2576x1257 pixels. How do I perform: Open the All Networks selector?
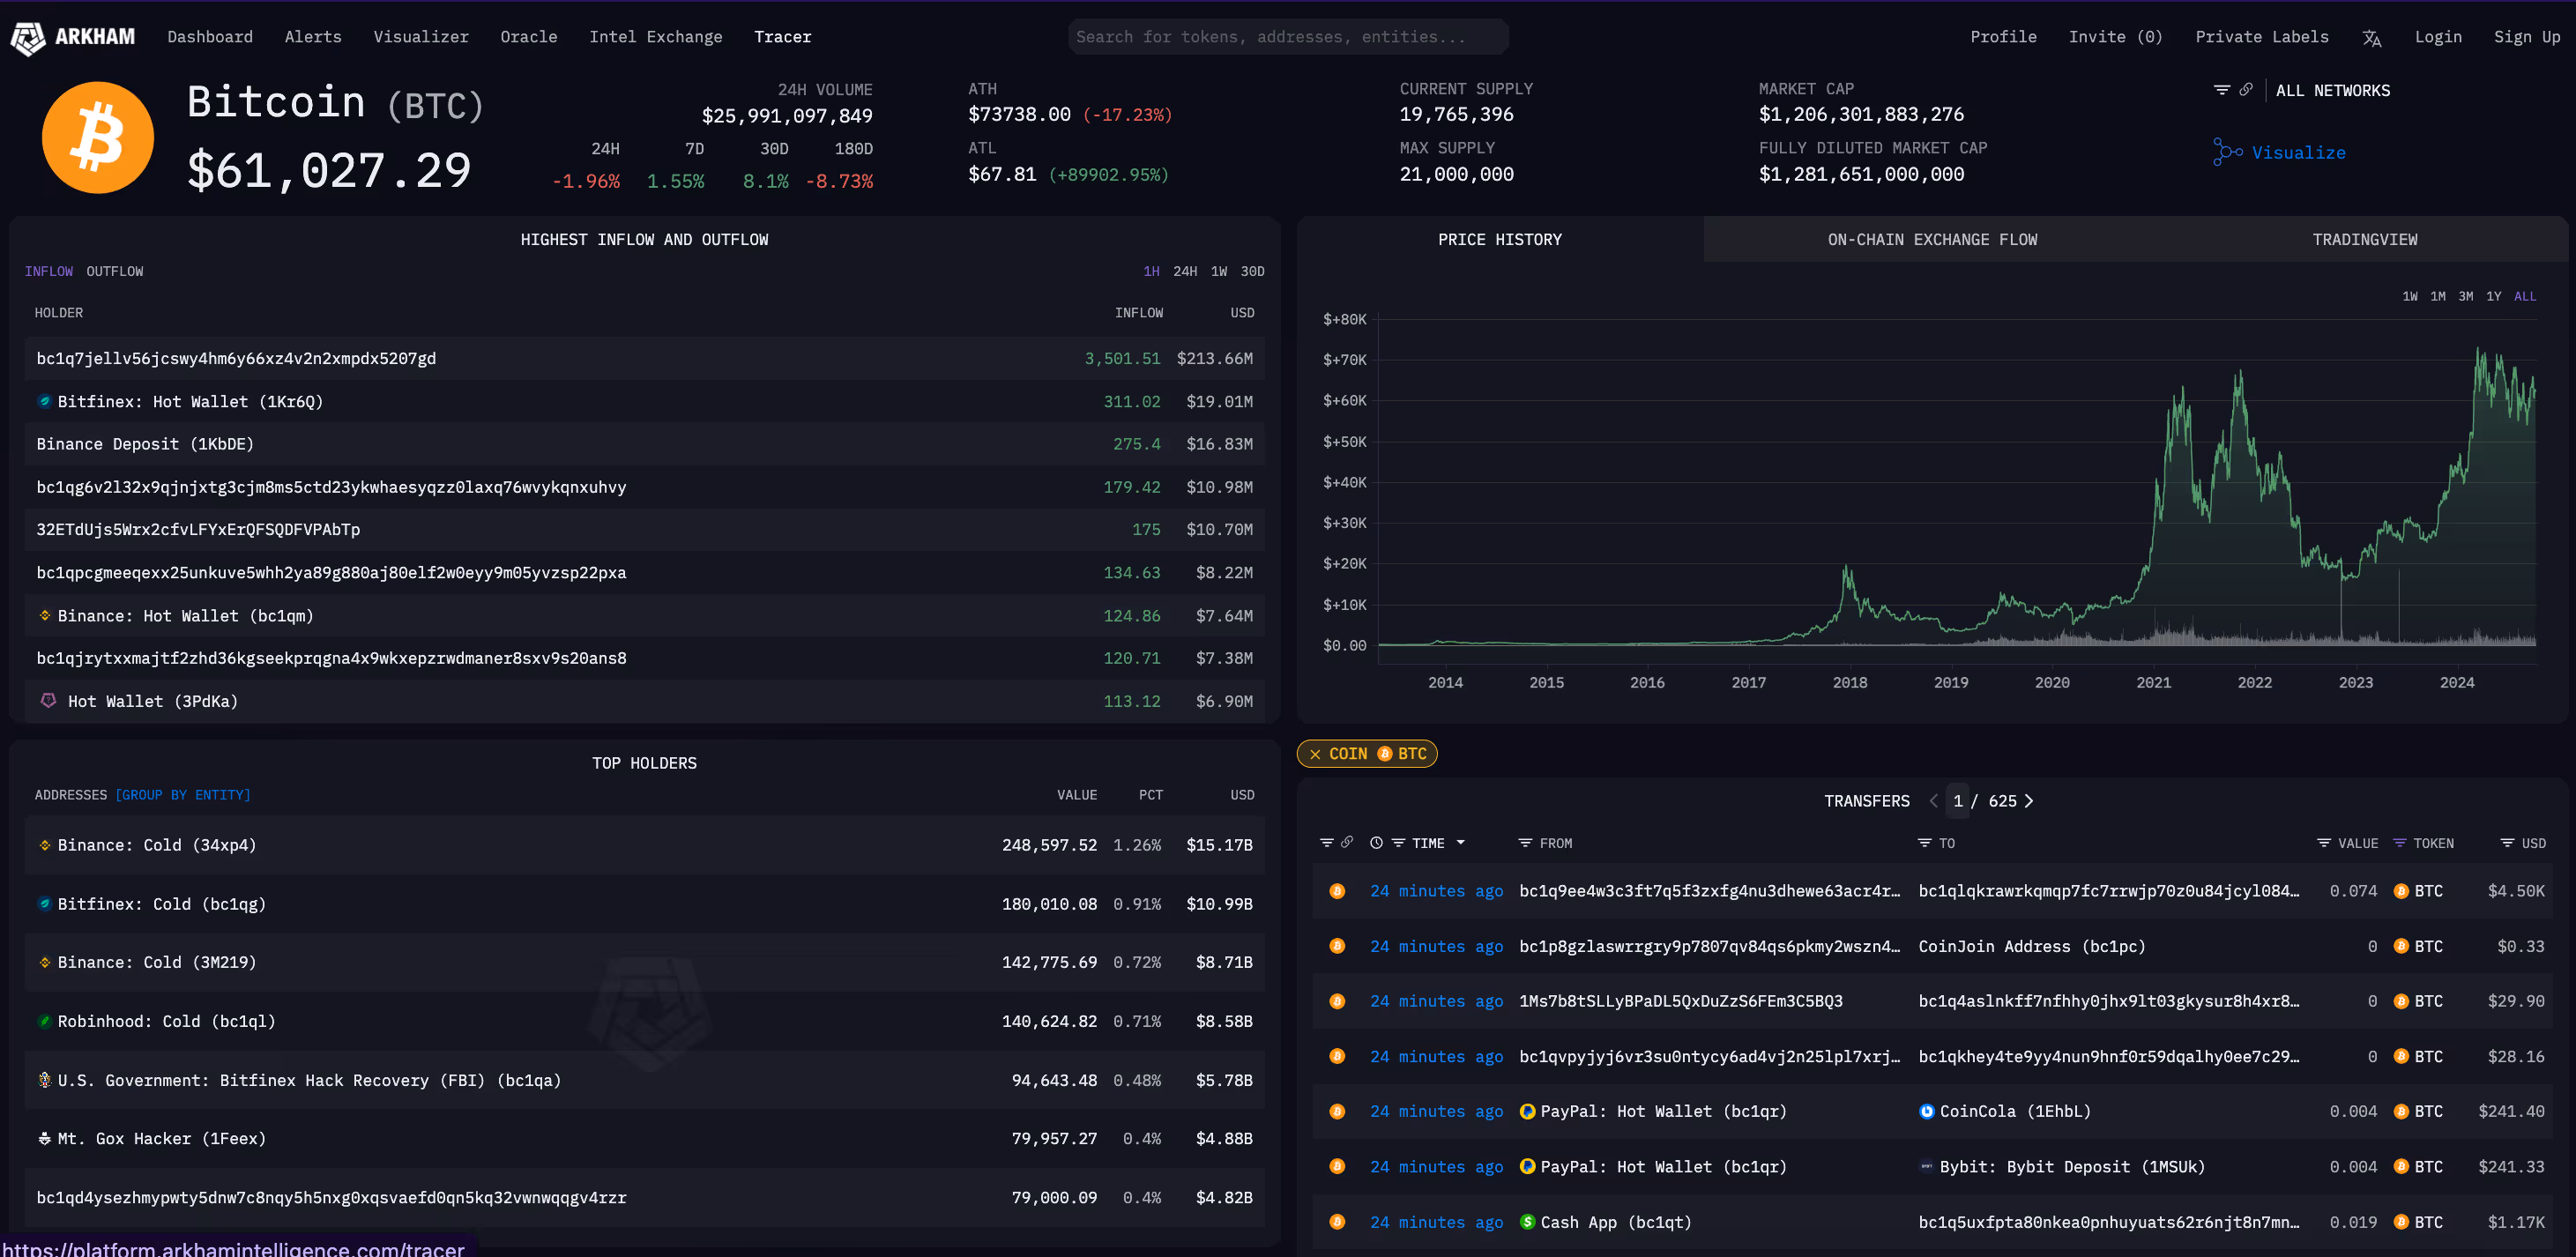(x=2332, y=91)
